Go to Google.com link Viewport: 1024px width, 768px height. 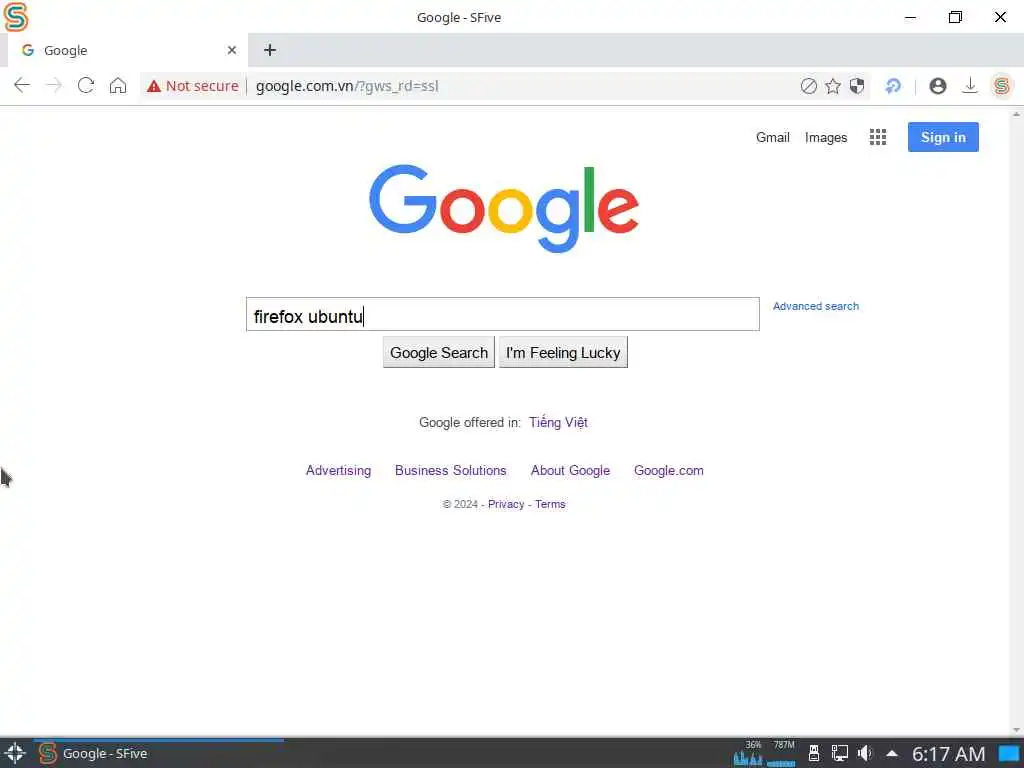click(669, 471)
